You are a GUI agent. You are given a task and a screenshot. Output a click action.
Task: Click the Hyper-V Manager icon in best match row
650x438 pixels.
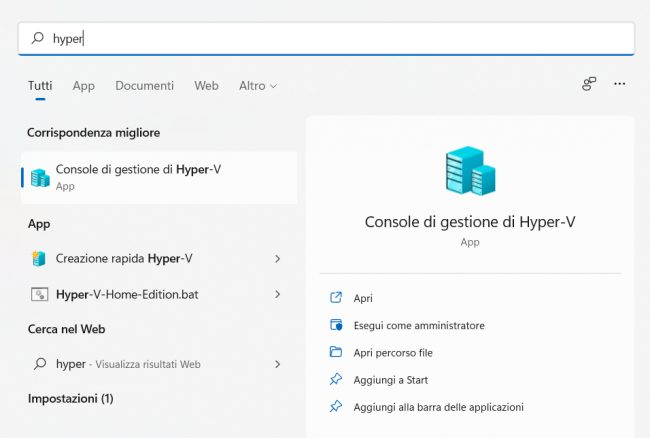(40, 178)
